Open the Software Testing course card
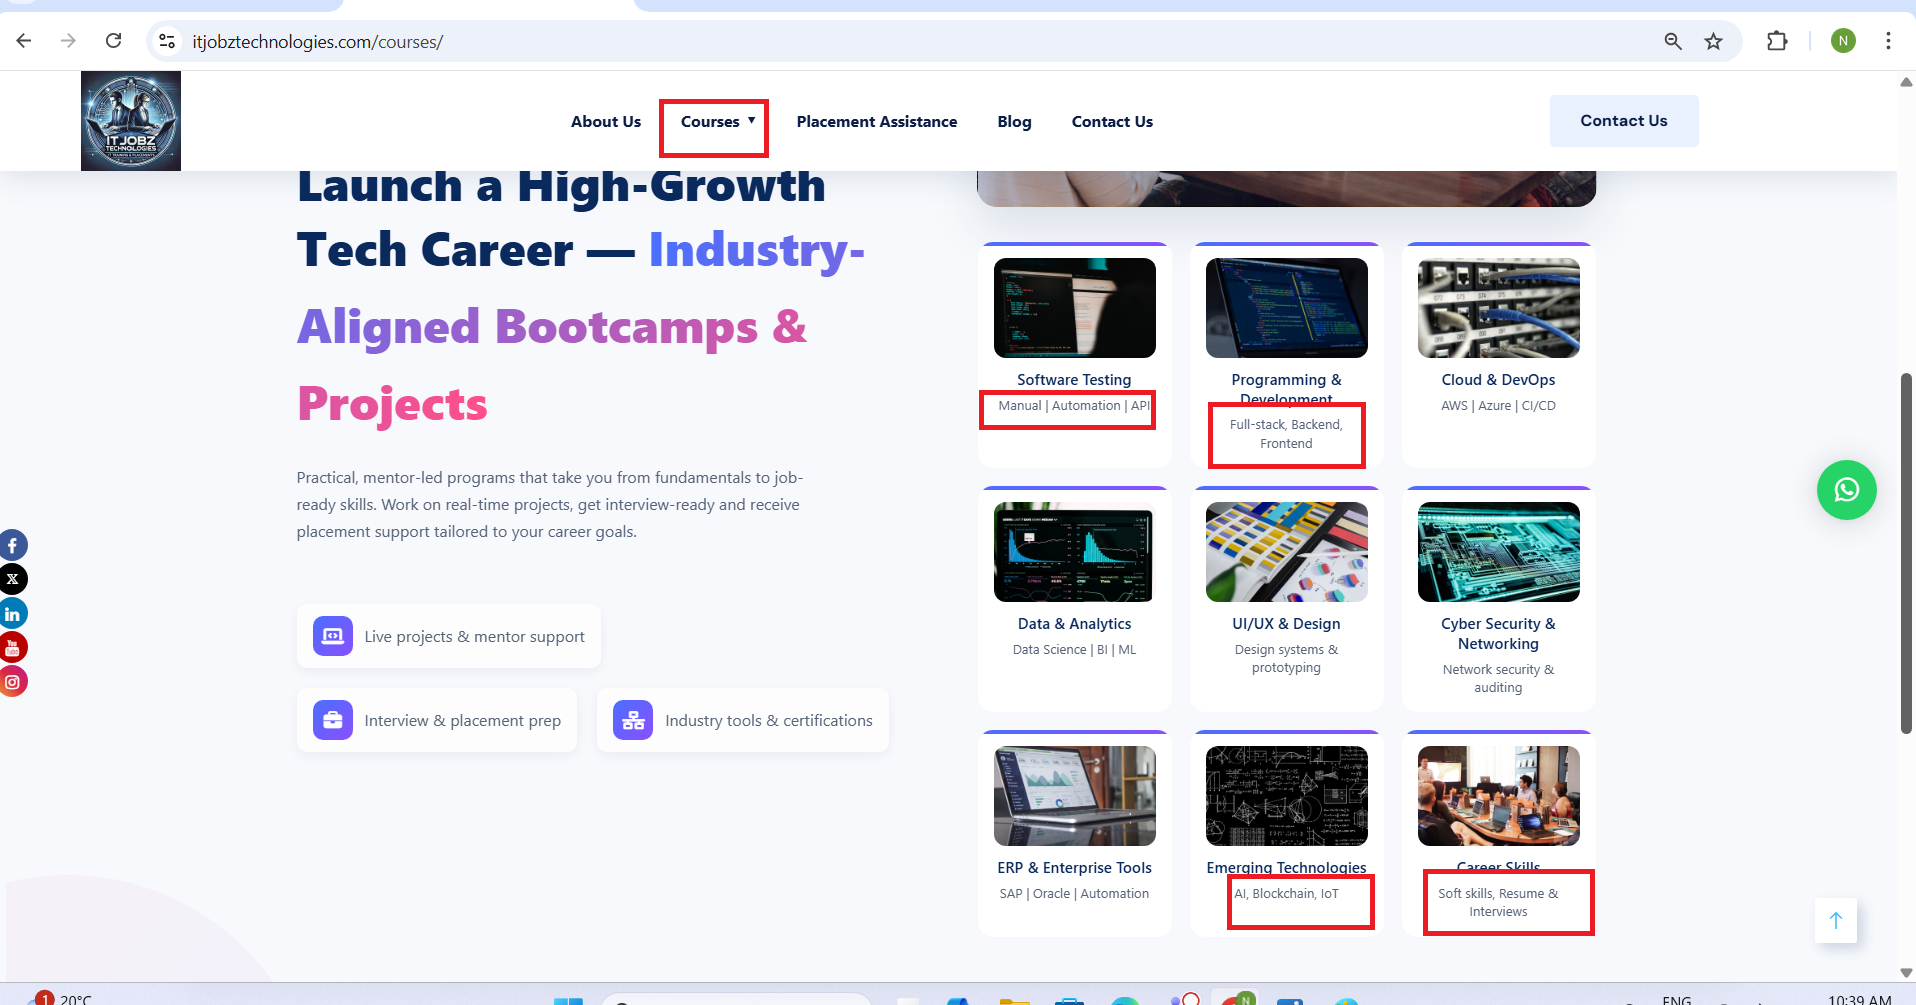Screen dimensions: 1916x1005 pos(1074,380)
